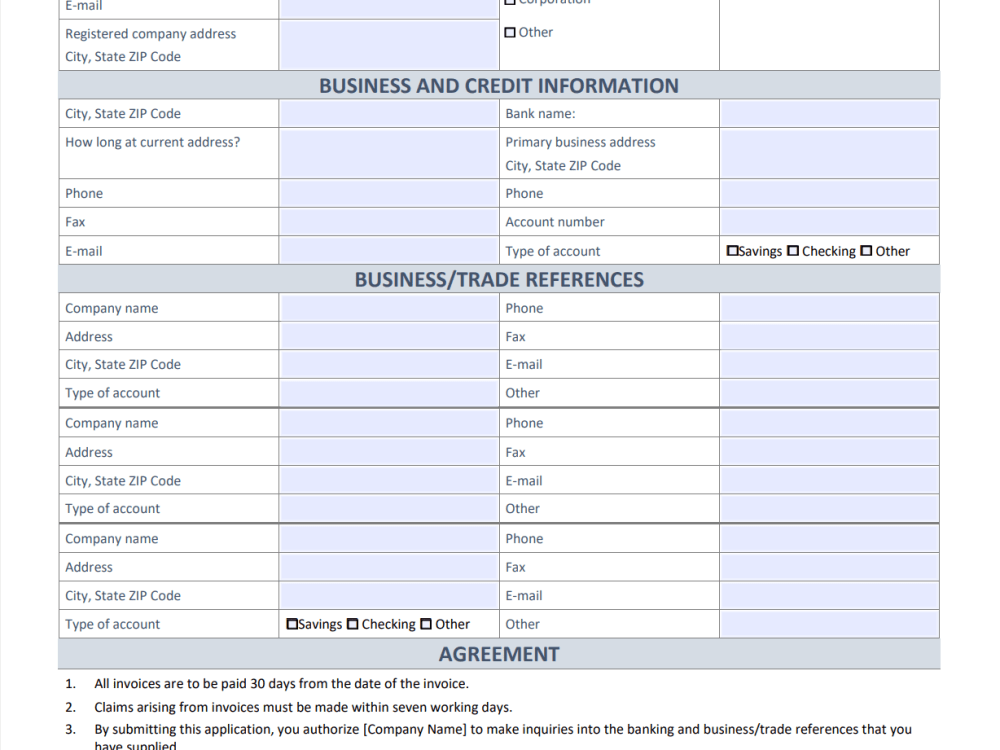Viewport: 1000px width, 750px height.
Task: Check the Other business type checkbox
Action: pos(510,33)
